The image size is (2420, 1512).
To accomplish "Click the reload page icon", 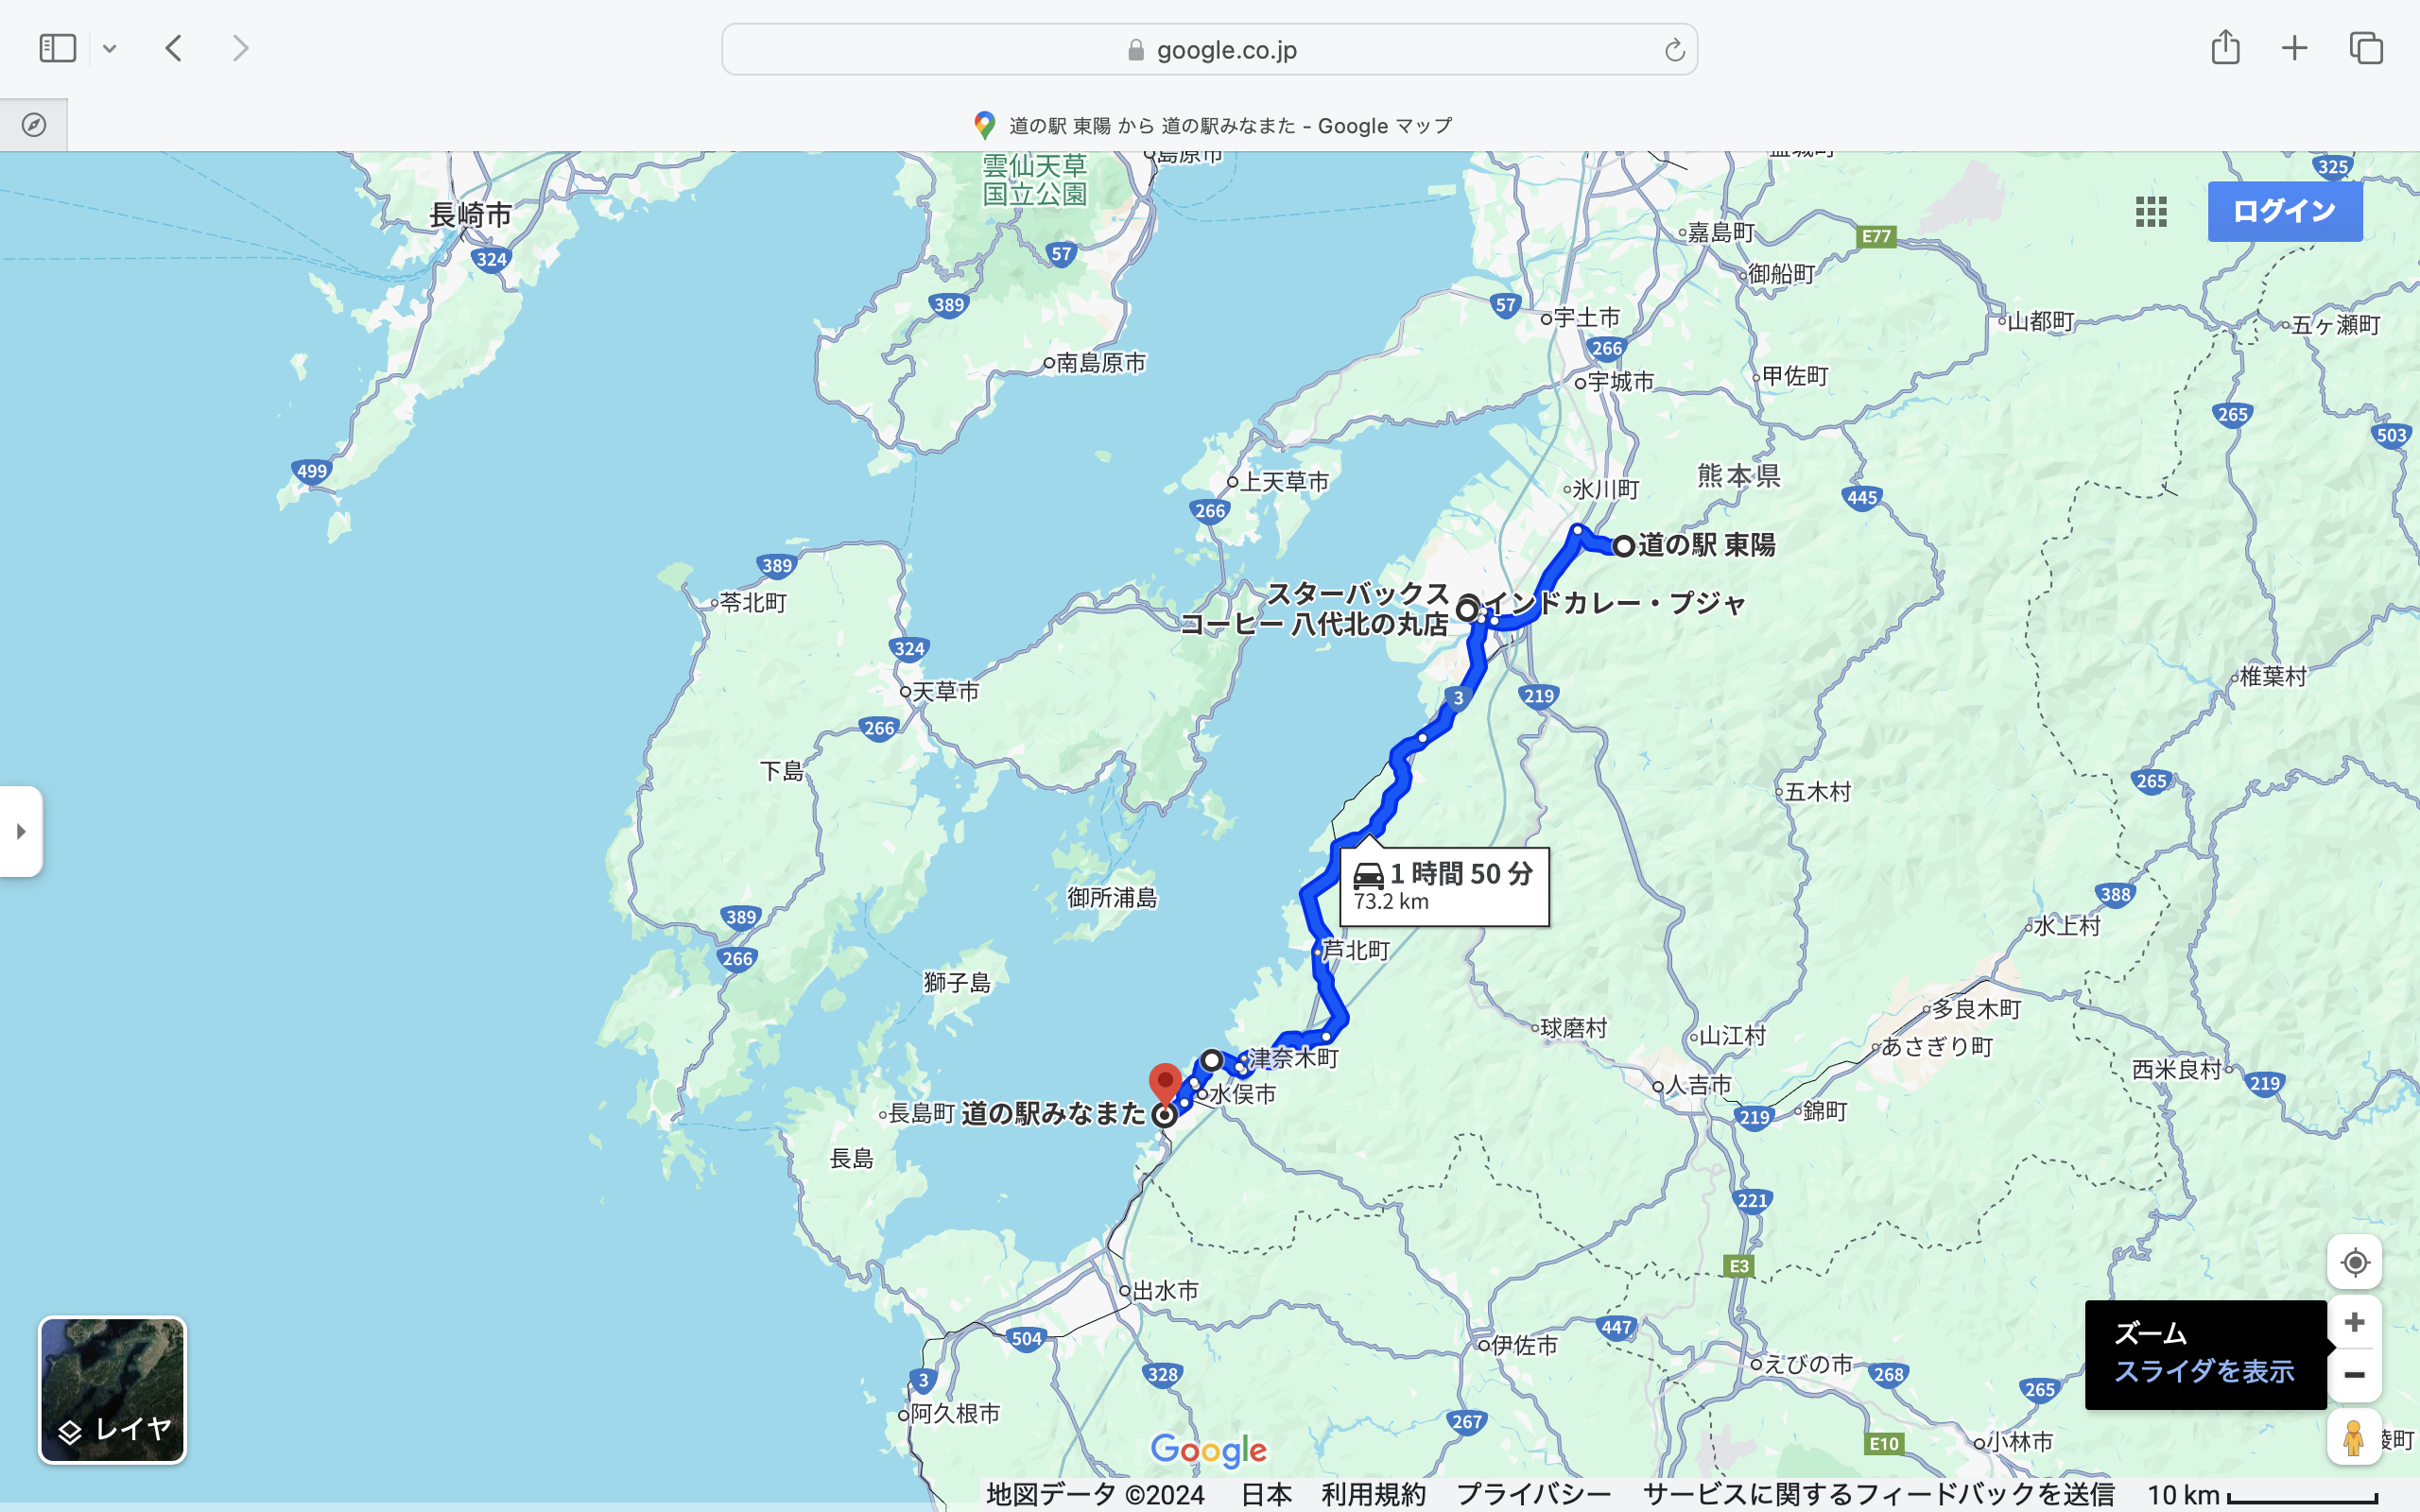I will click(1674, 50).
